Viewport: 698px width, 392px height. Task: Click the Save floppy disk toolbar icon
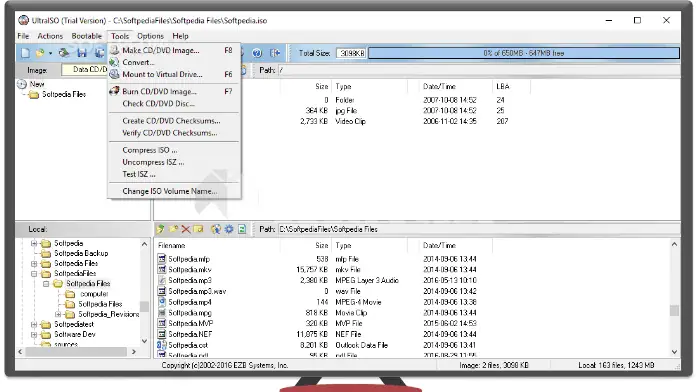[x=81, y=53]
